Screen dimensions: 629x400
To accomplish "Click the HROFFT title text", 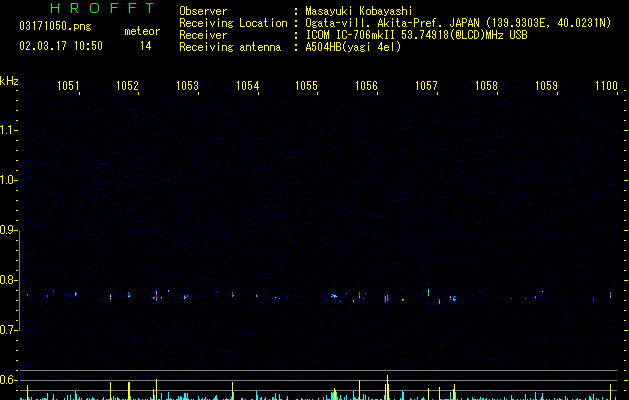I will (103, 8).
